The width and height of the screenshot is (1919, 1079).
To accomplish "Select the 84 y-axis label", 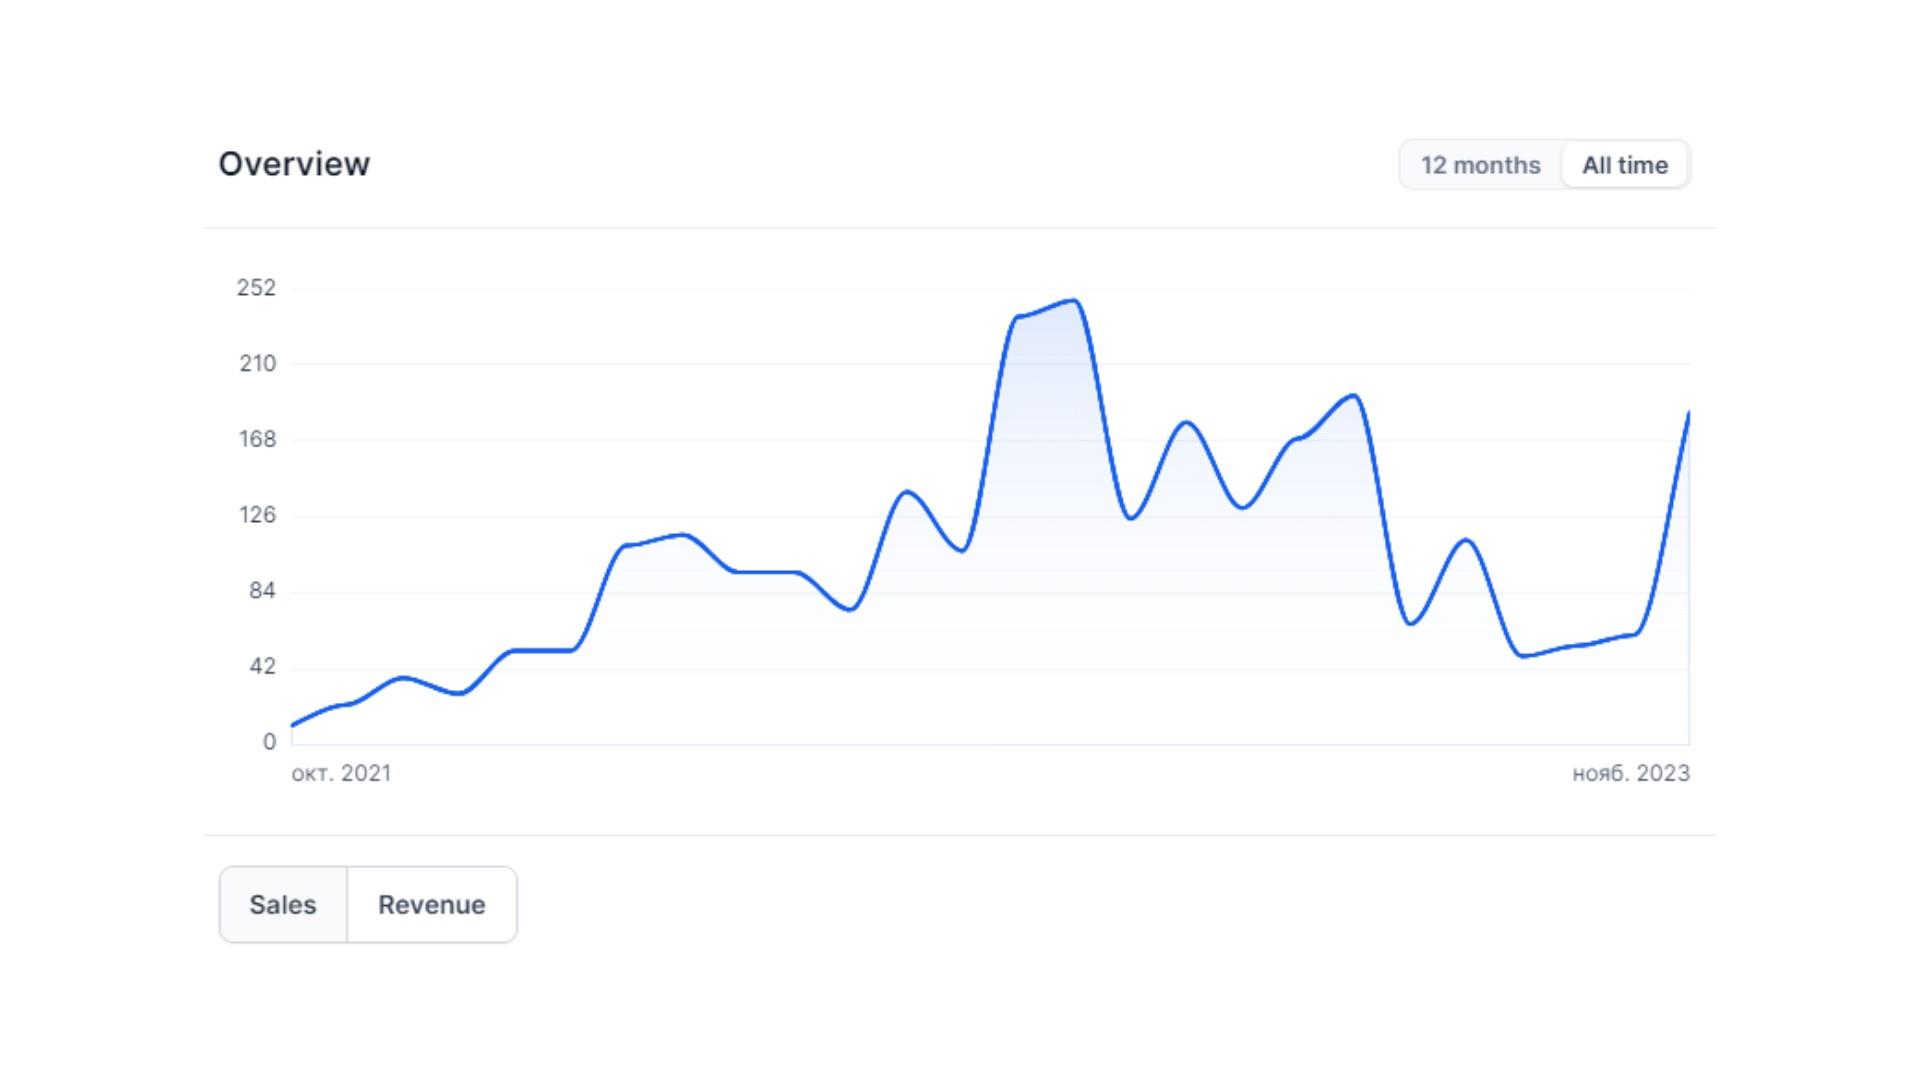I will click(x=262, y=591).
